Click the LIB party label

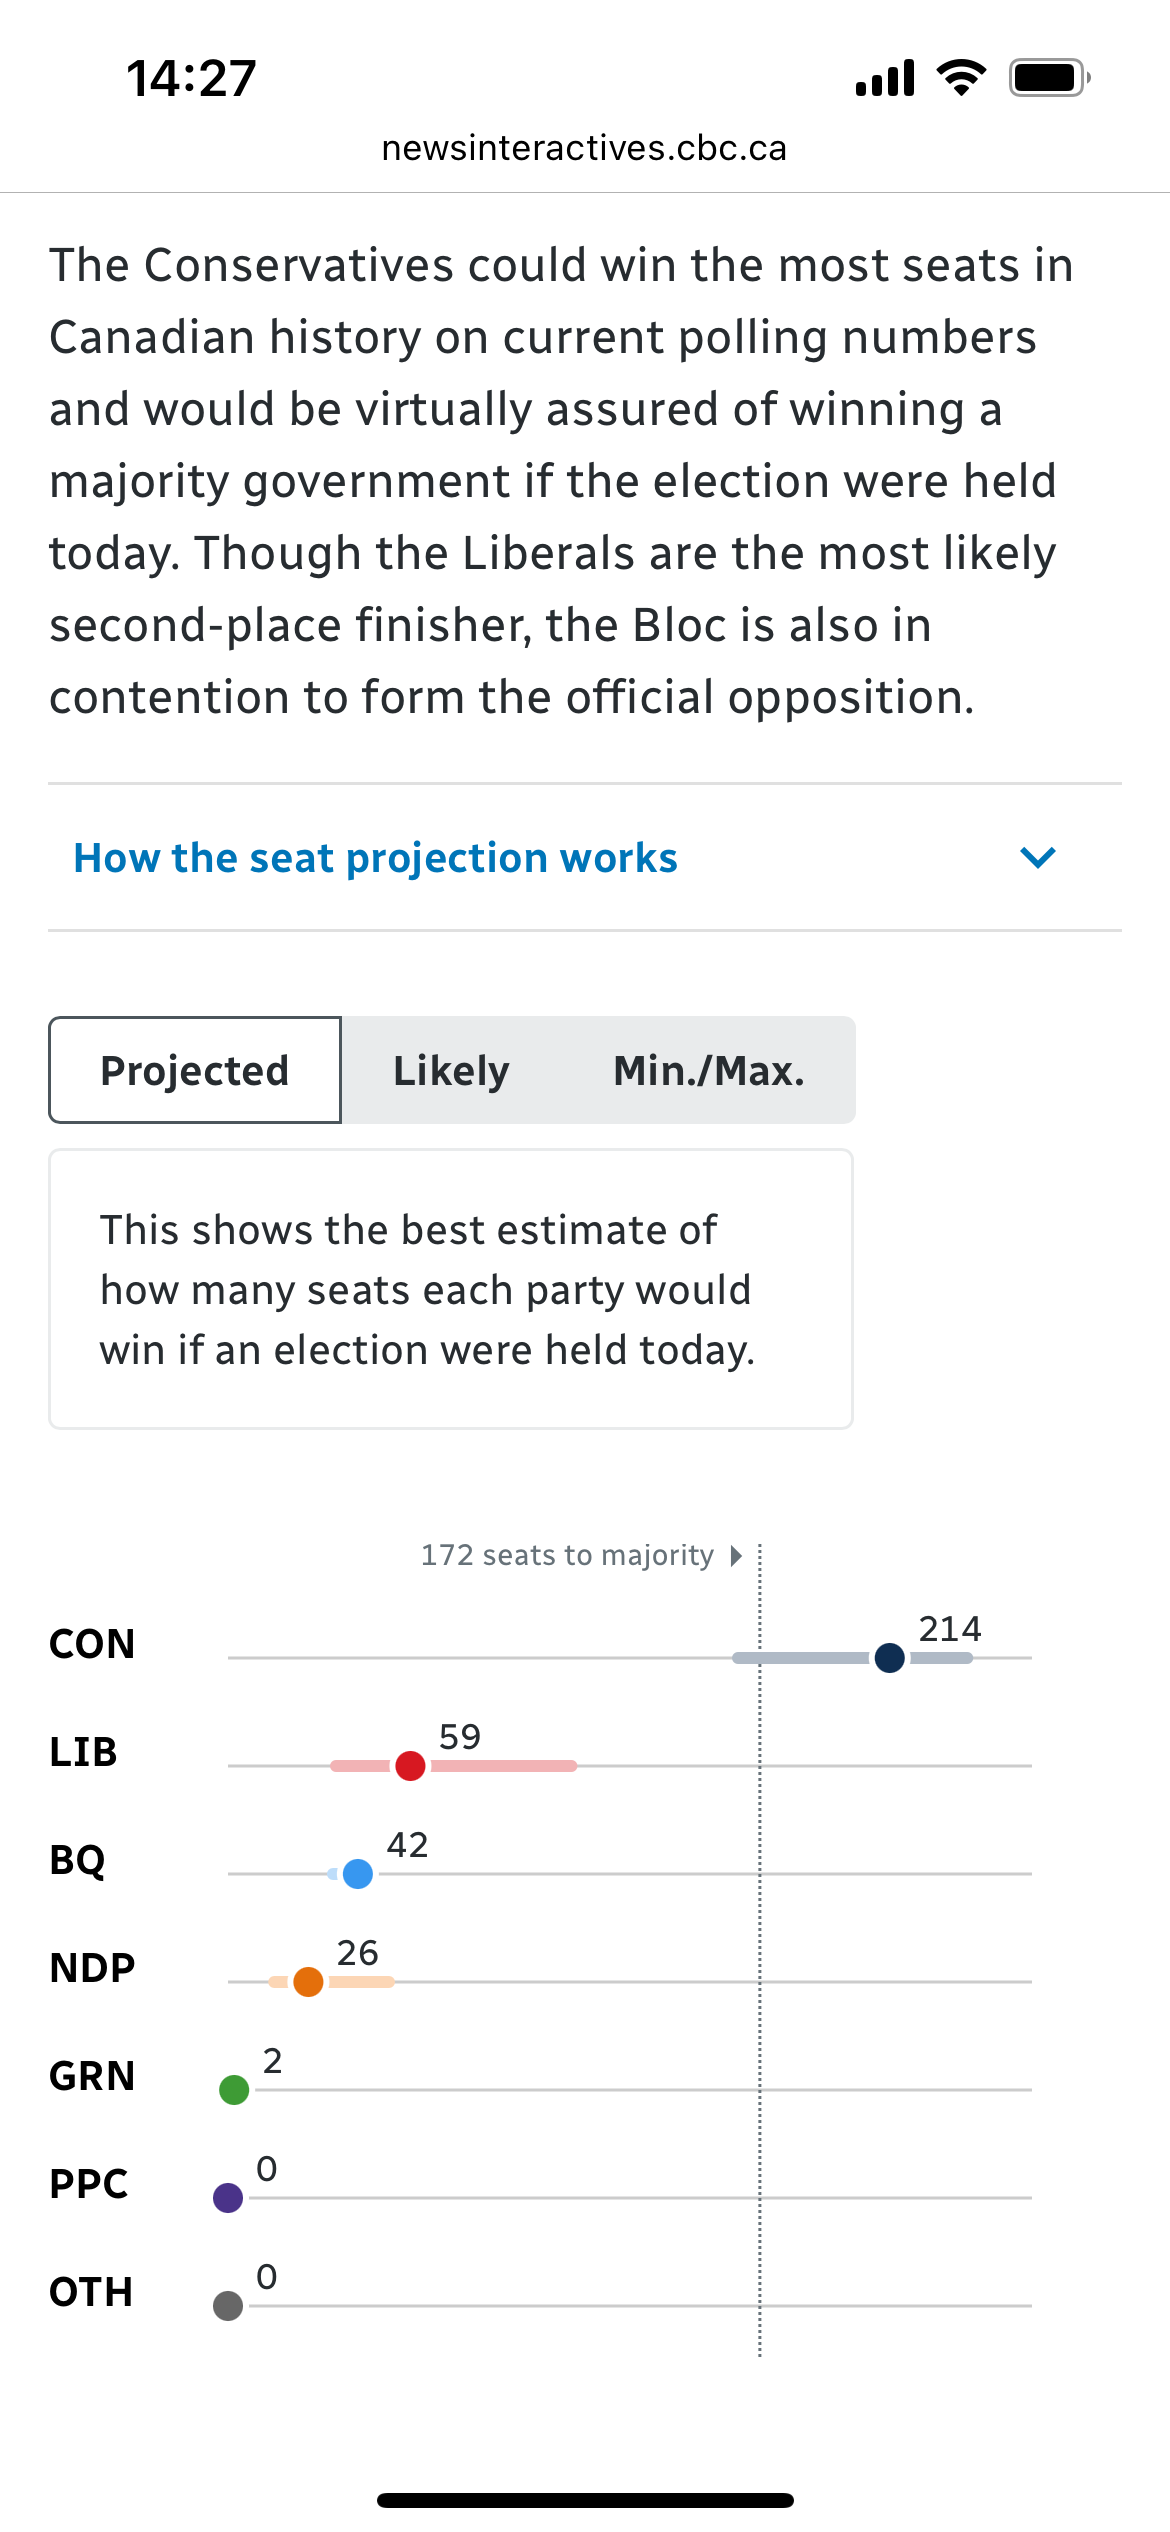84,1753
